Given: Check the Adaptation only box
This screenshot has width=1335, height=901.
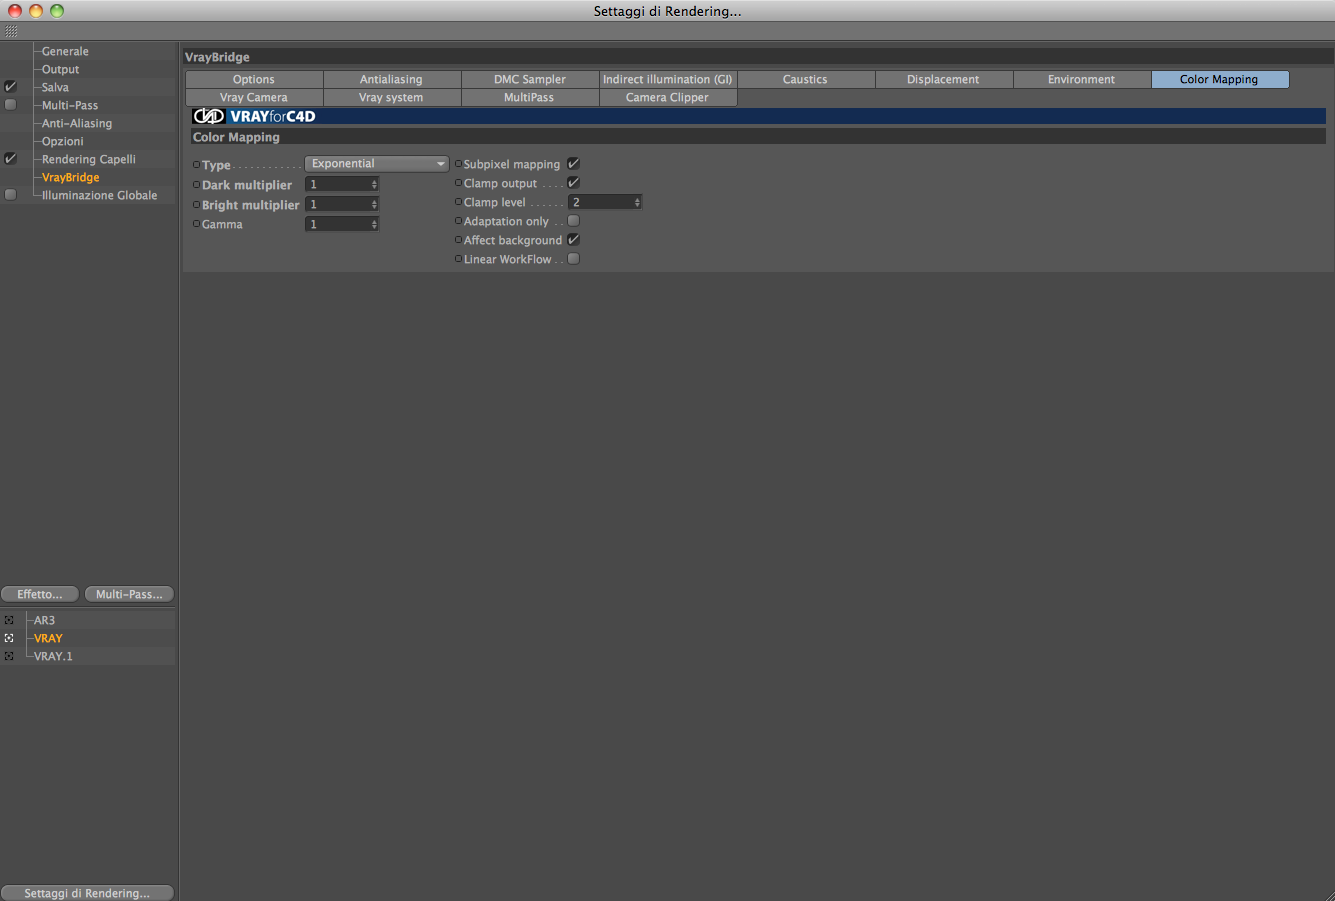Looking at the screenshot, I should click(x=574, y=220).
